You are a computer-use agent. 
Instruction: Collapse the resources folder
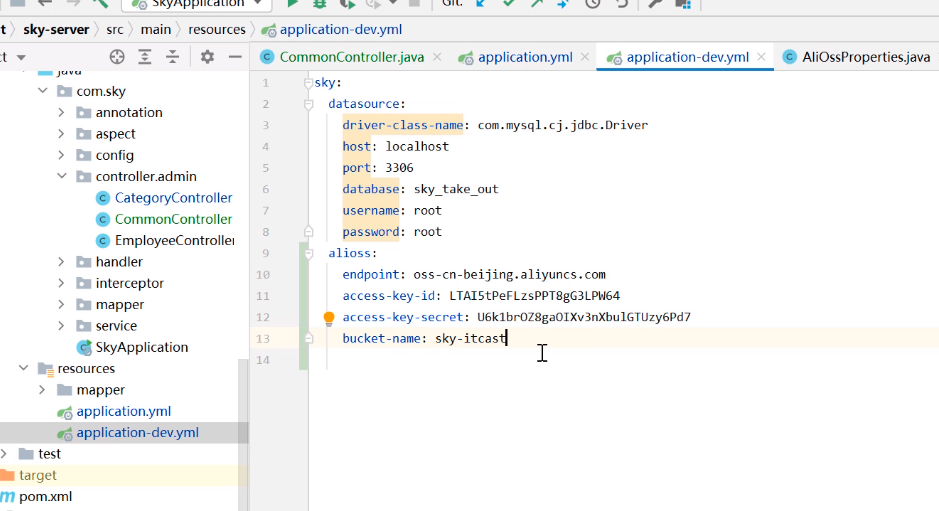[x=23, y=368]
